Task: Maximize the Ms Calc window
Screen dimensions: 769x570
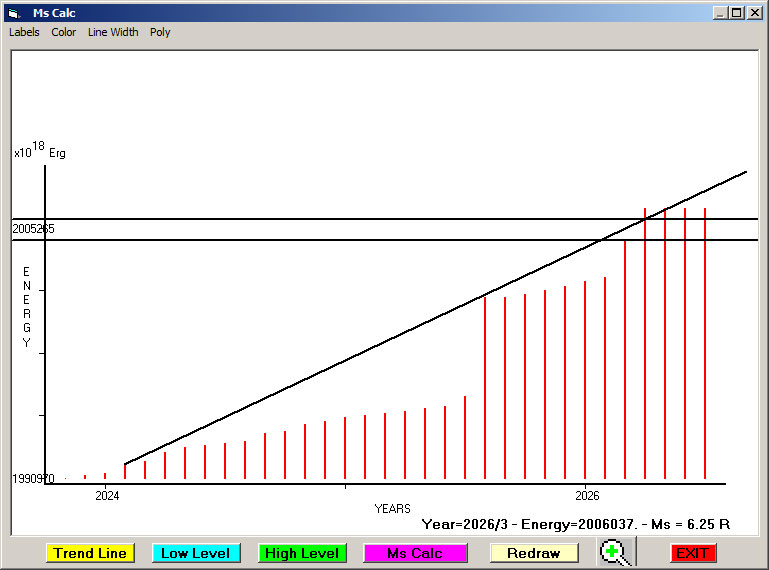Action: click(x=737, y=13)
